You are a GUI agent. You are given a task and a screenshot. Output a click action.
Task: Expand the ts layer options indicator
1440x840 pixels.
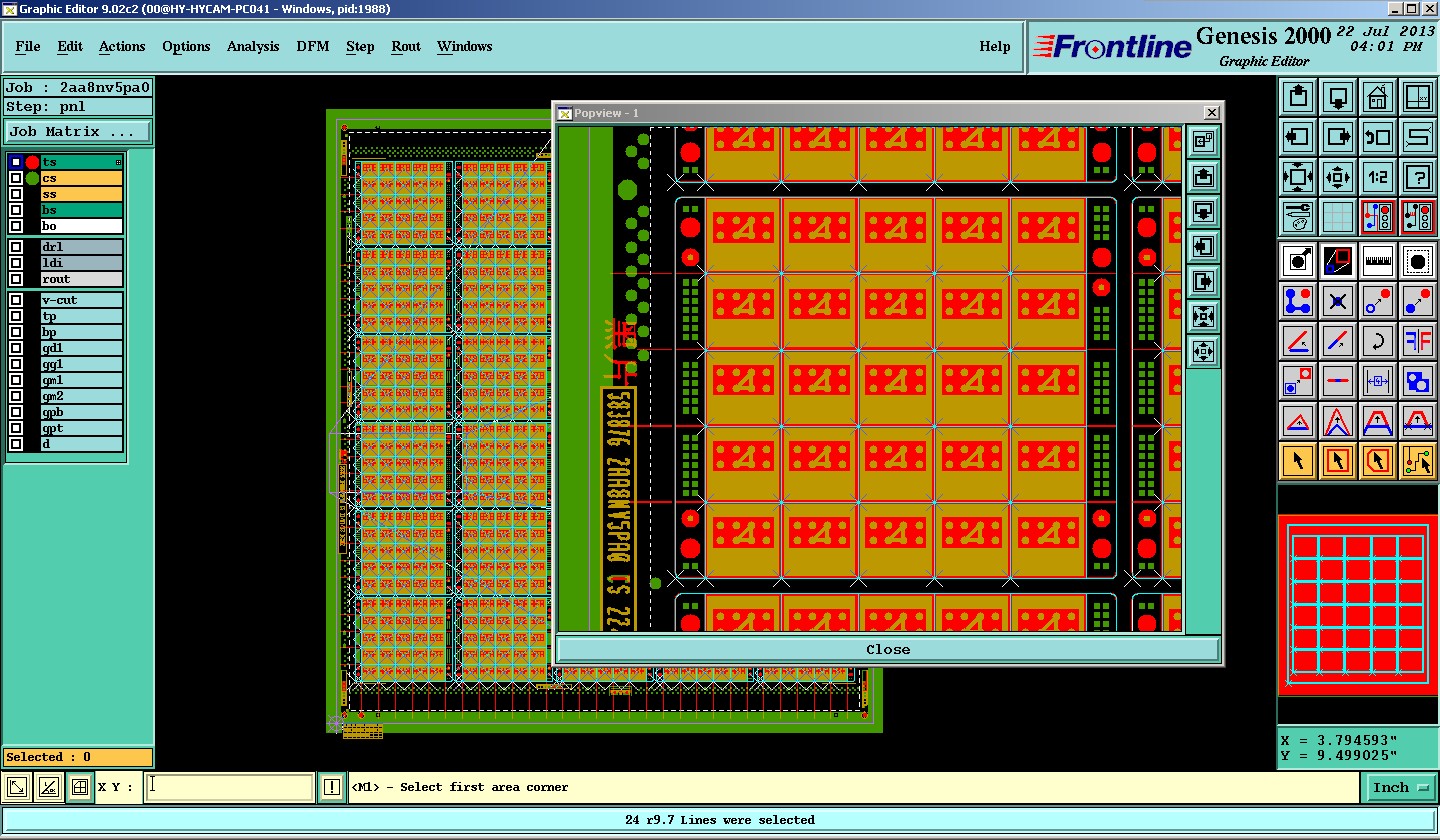pos(118,162)
